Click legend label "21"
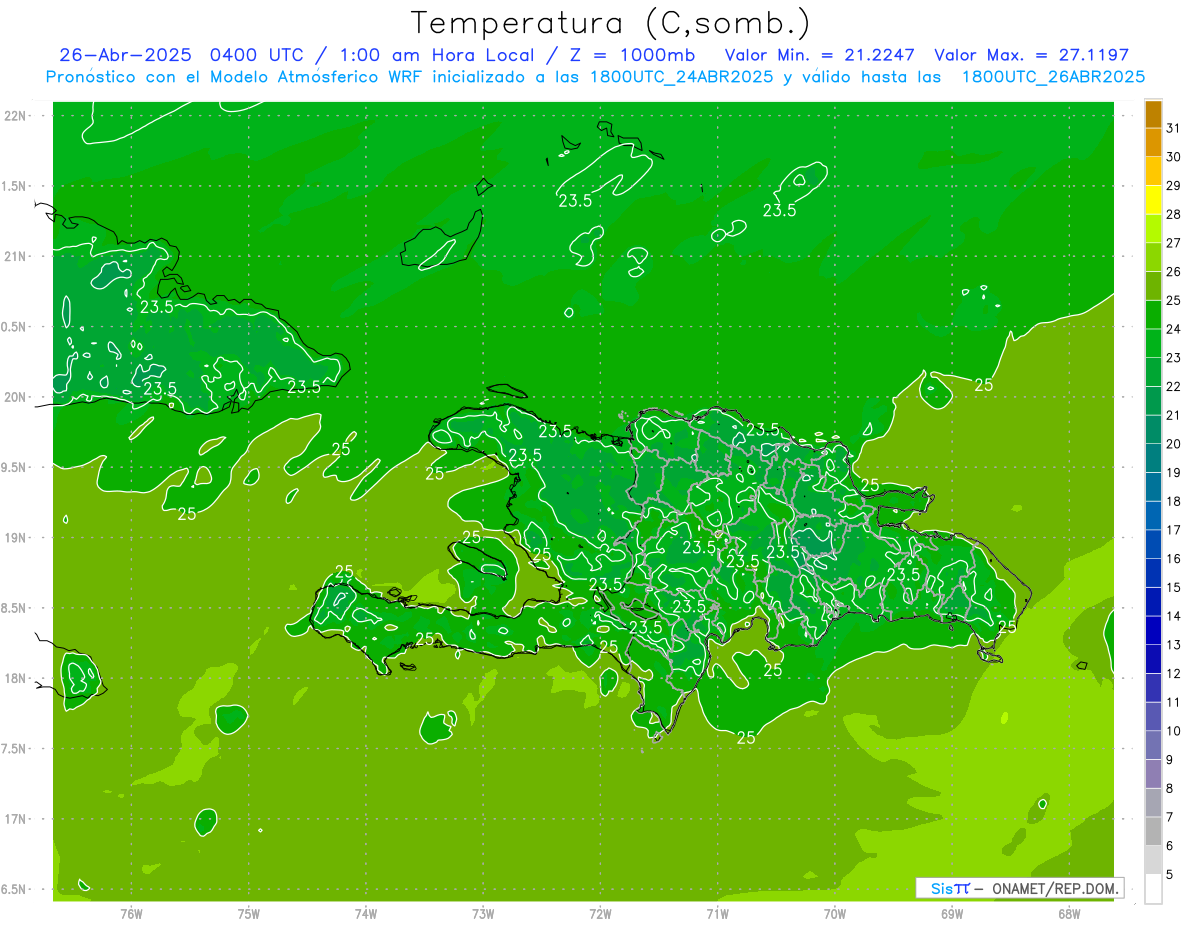1200x927 pixels. pos(1173,415)
